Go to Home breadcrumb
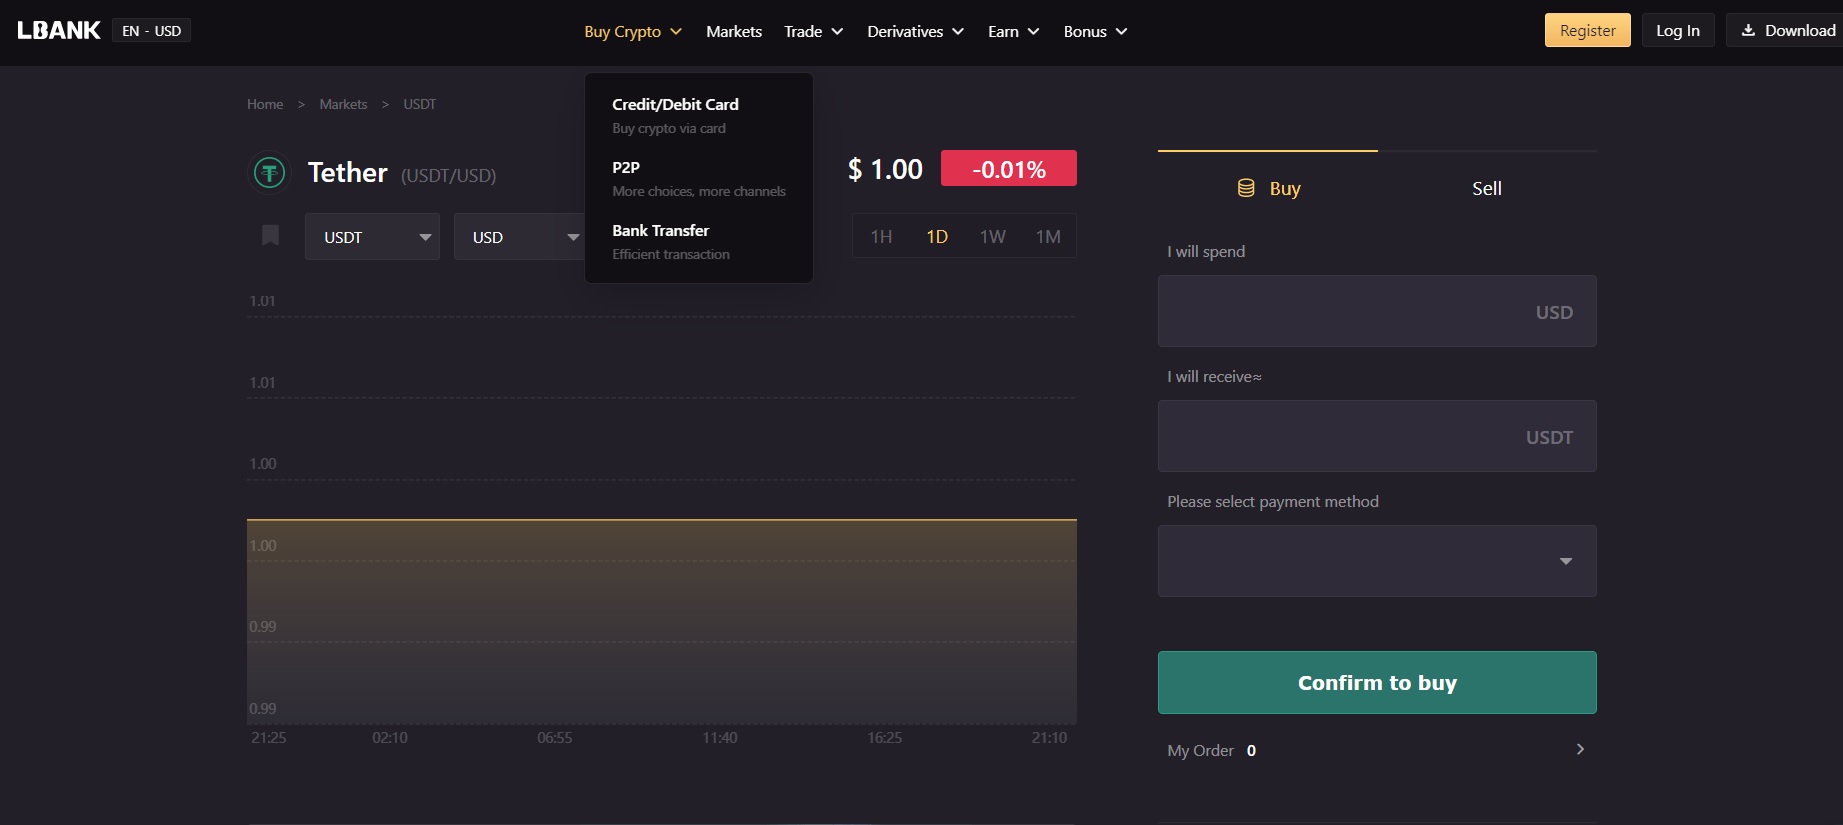This screenshot has width=1843, height=825. tap(265, 104)
